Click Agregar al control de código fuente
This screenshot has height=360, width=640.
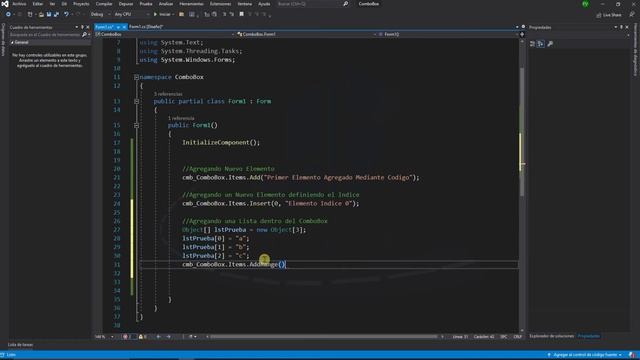point(584,355)
